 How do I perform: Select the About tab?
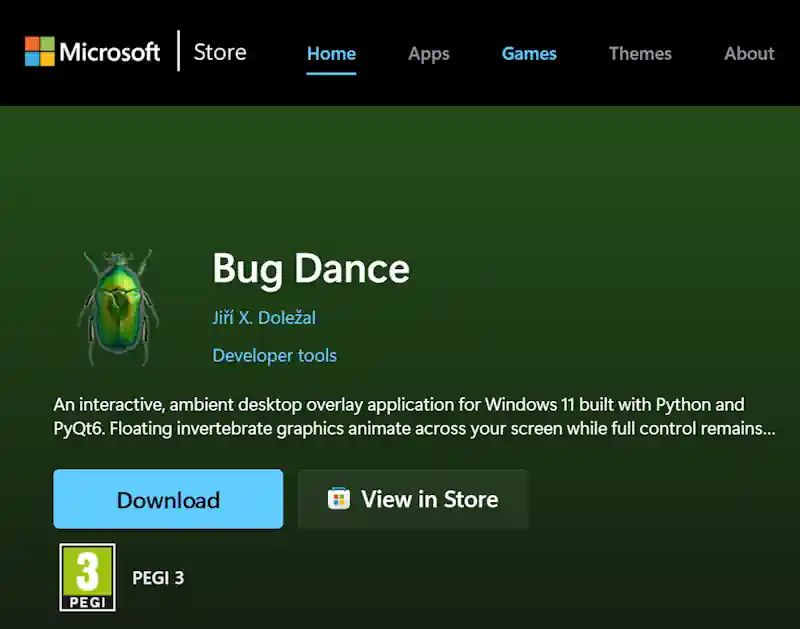749,54
